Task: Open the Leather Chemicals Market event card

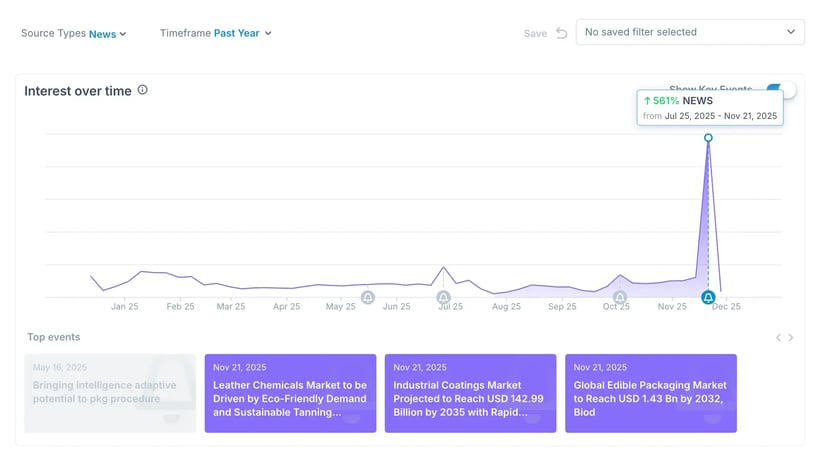Action: [x=290, y=393]
